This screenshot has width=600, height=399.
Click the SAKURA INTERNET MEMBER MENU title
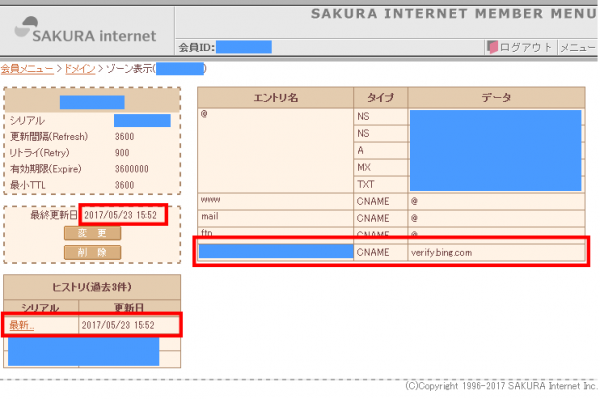453,14
